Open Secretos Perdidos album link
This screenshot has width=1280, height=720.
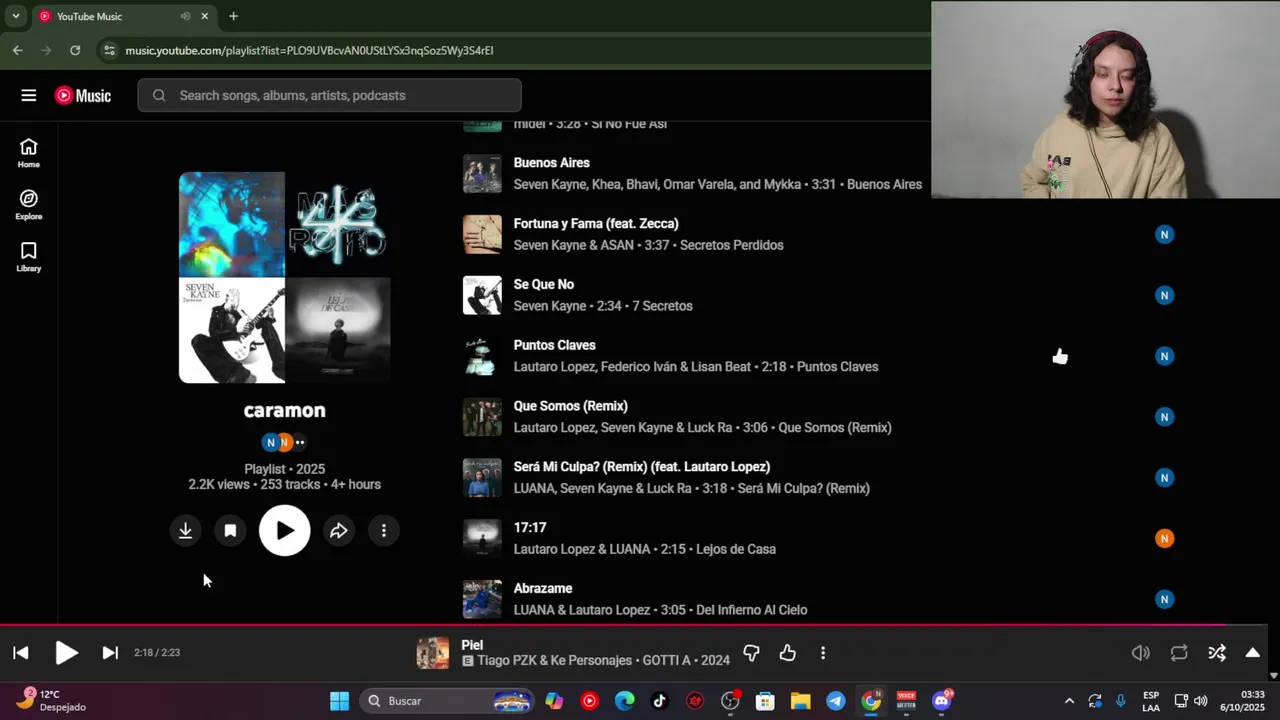coord(731,245)
